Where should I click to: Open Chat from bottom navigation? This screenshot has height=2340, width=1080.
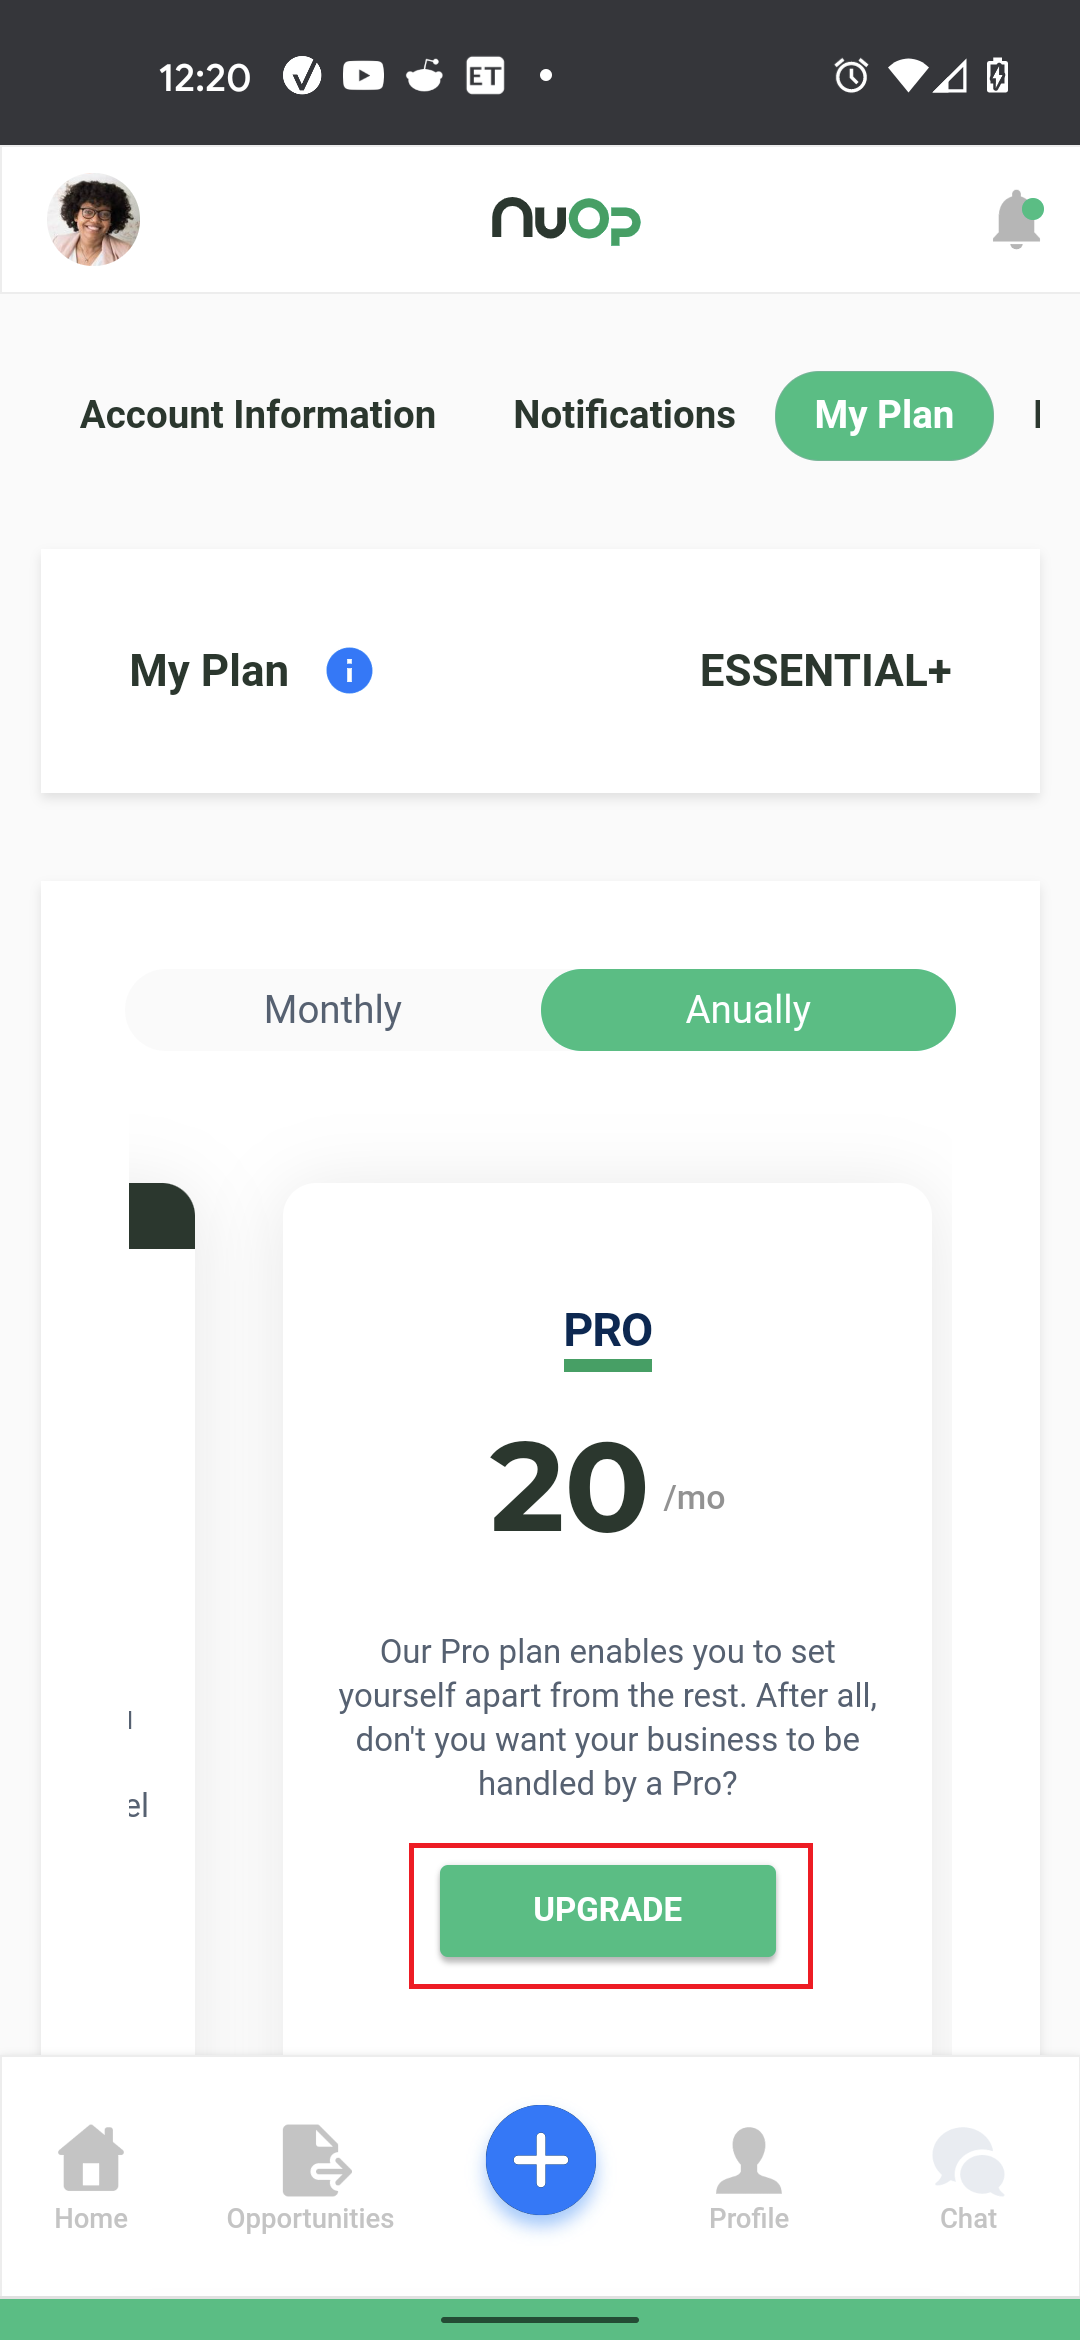[x=968, y=2177]
